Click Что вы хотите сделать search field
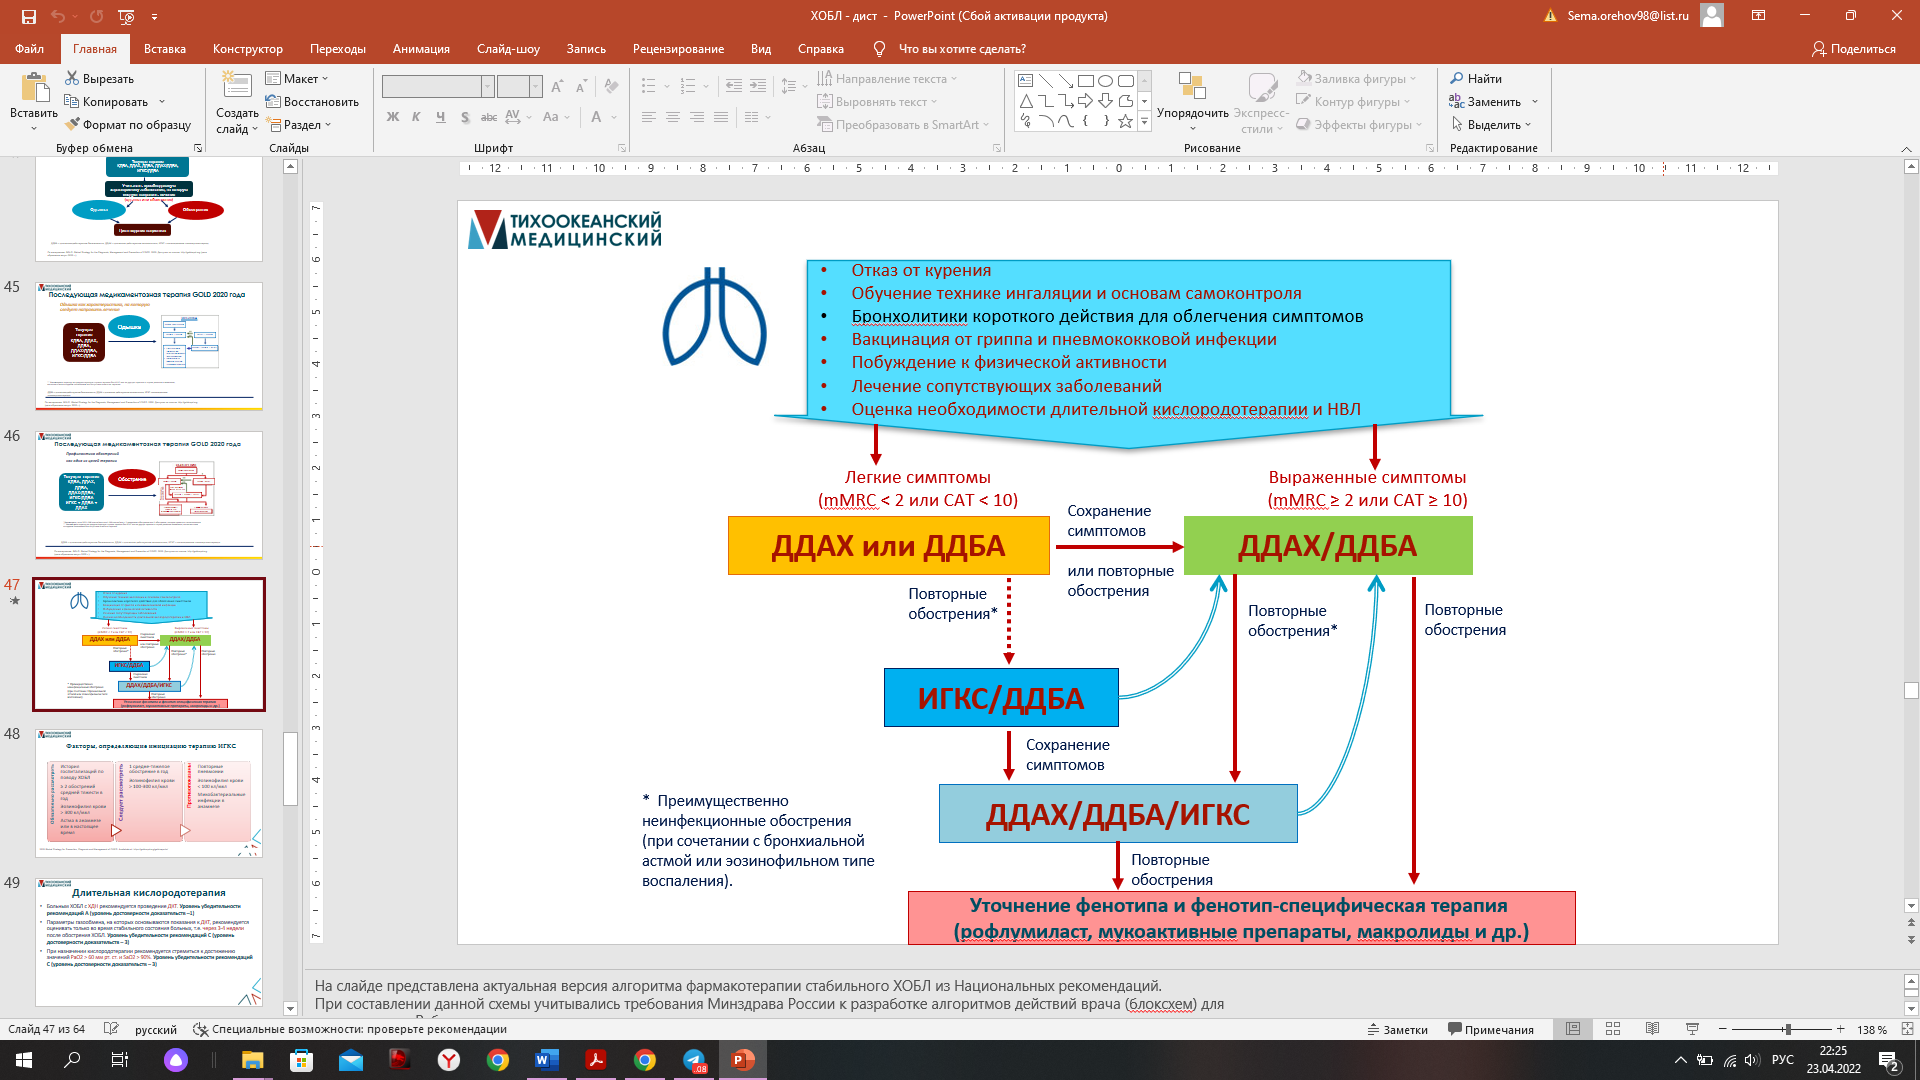The image size is (1920, 1080). (x=962, y=49)
